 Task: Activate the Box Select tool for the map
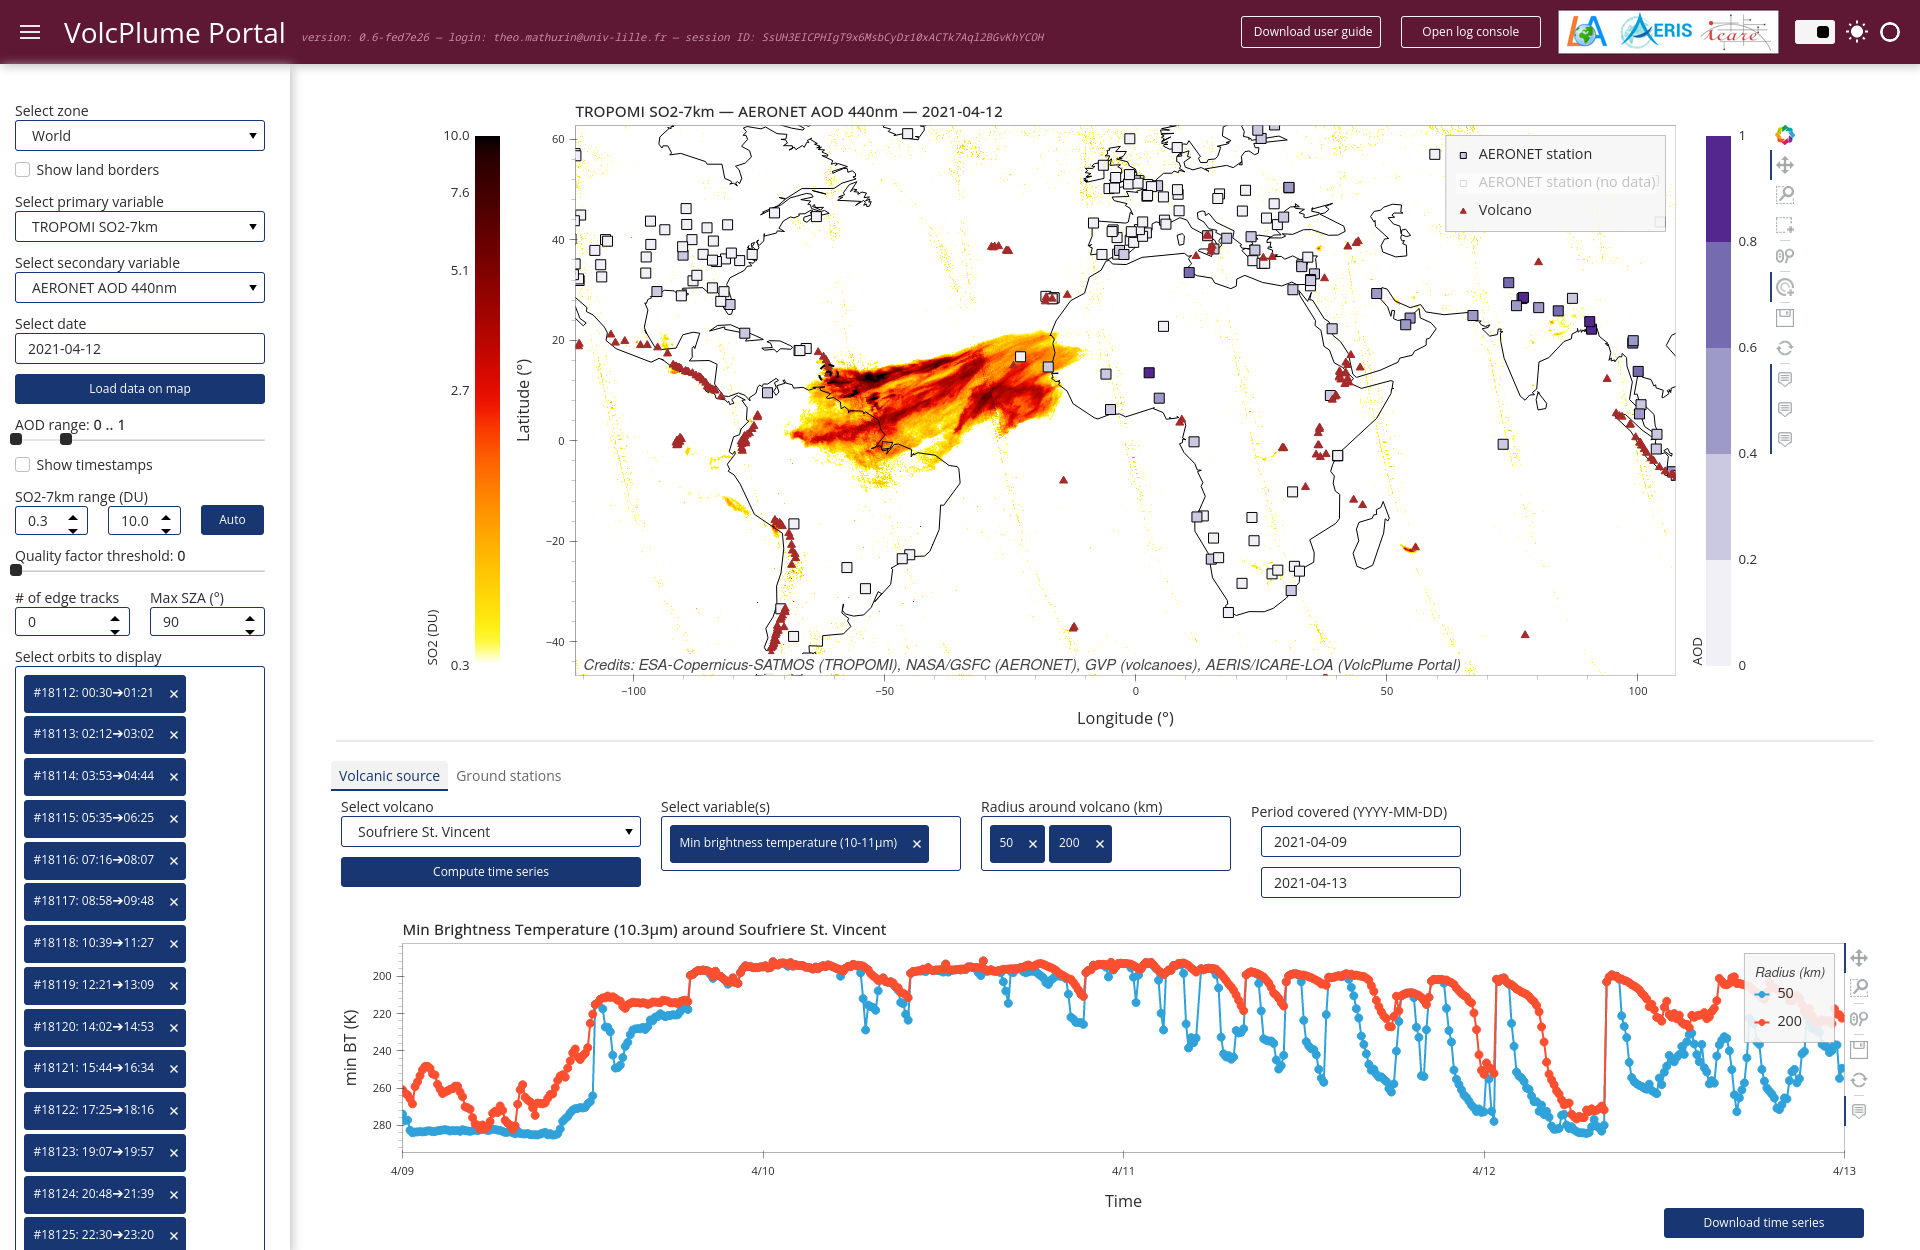click(1785, 226)
